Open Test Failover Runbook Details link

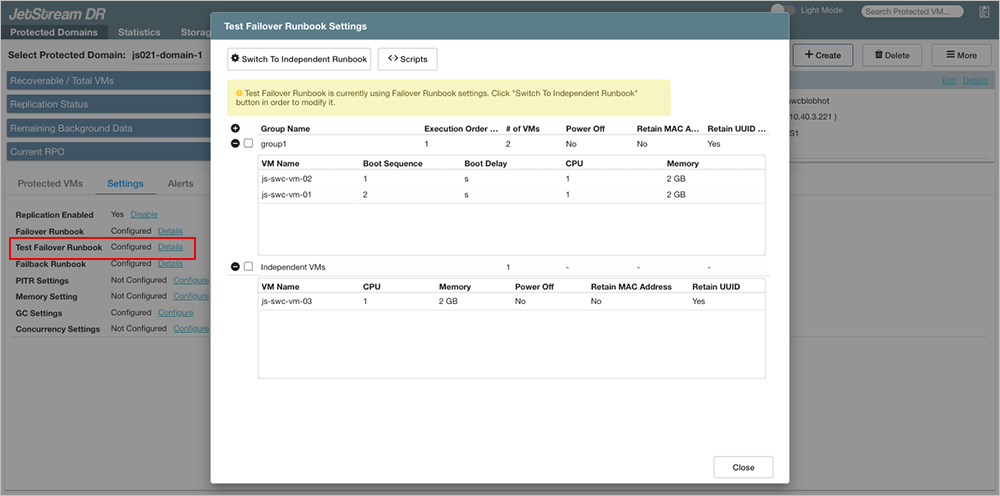(x=170, y=247)
